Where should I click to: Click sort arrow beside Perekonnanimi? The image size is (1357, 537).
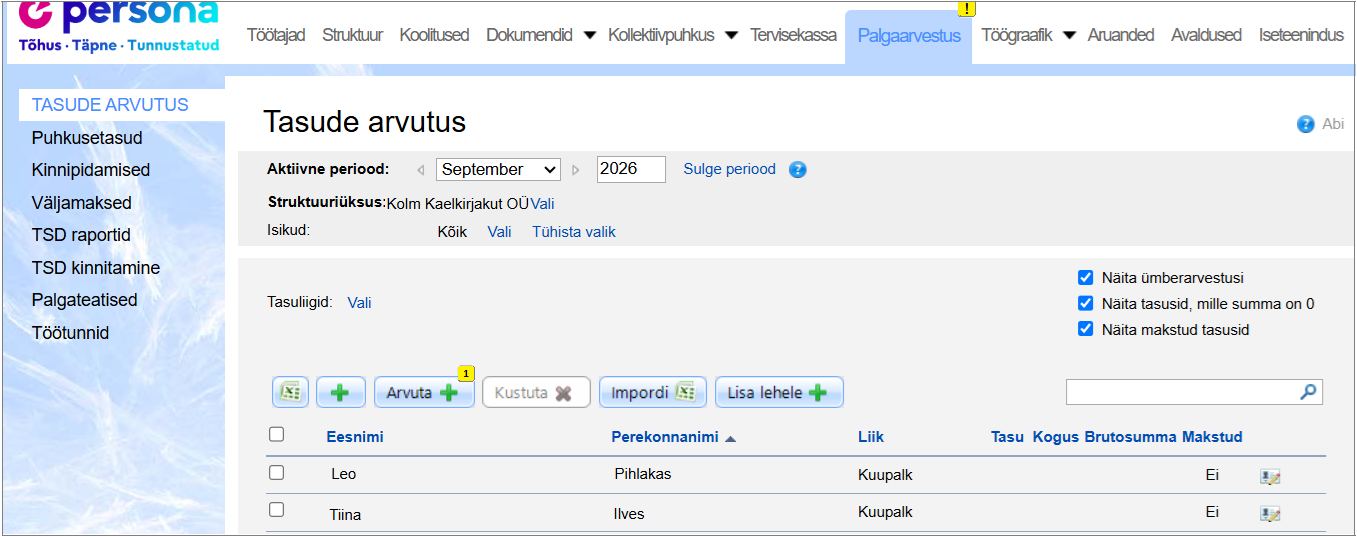tap(730, 438)
